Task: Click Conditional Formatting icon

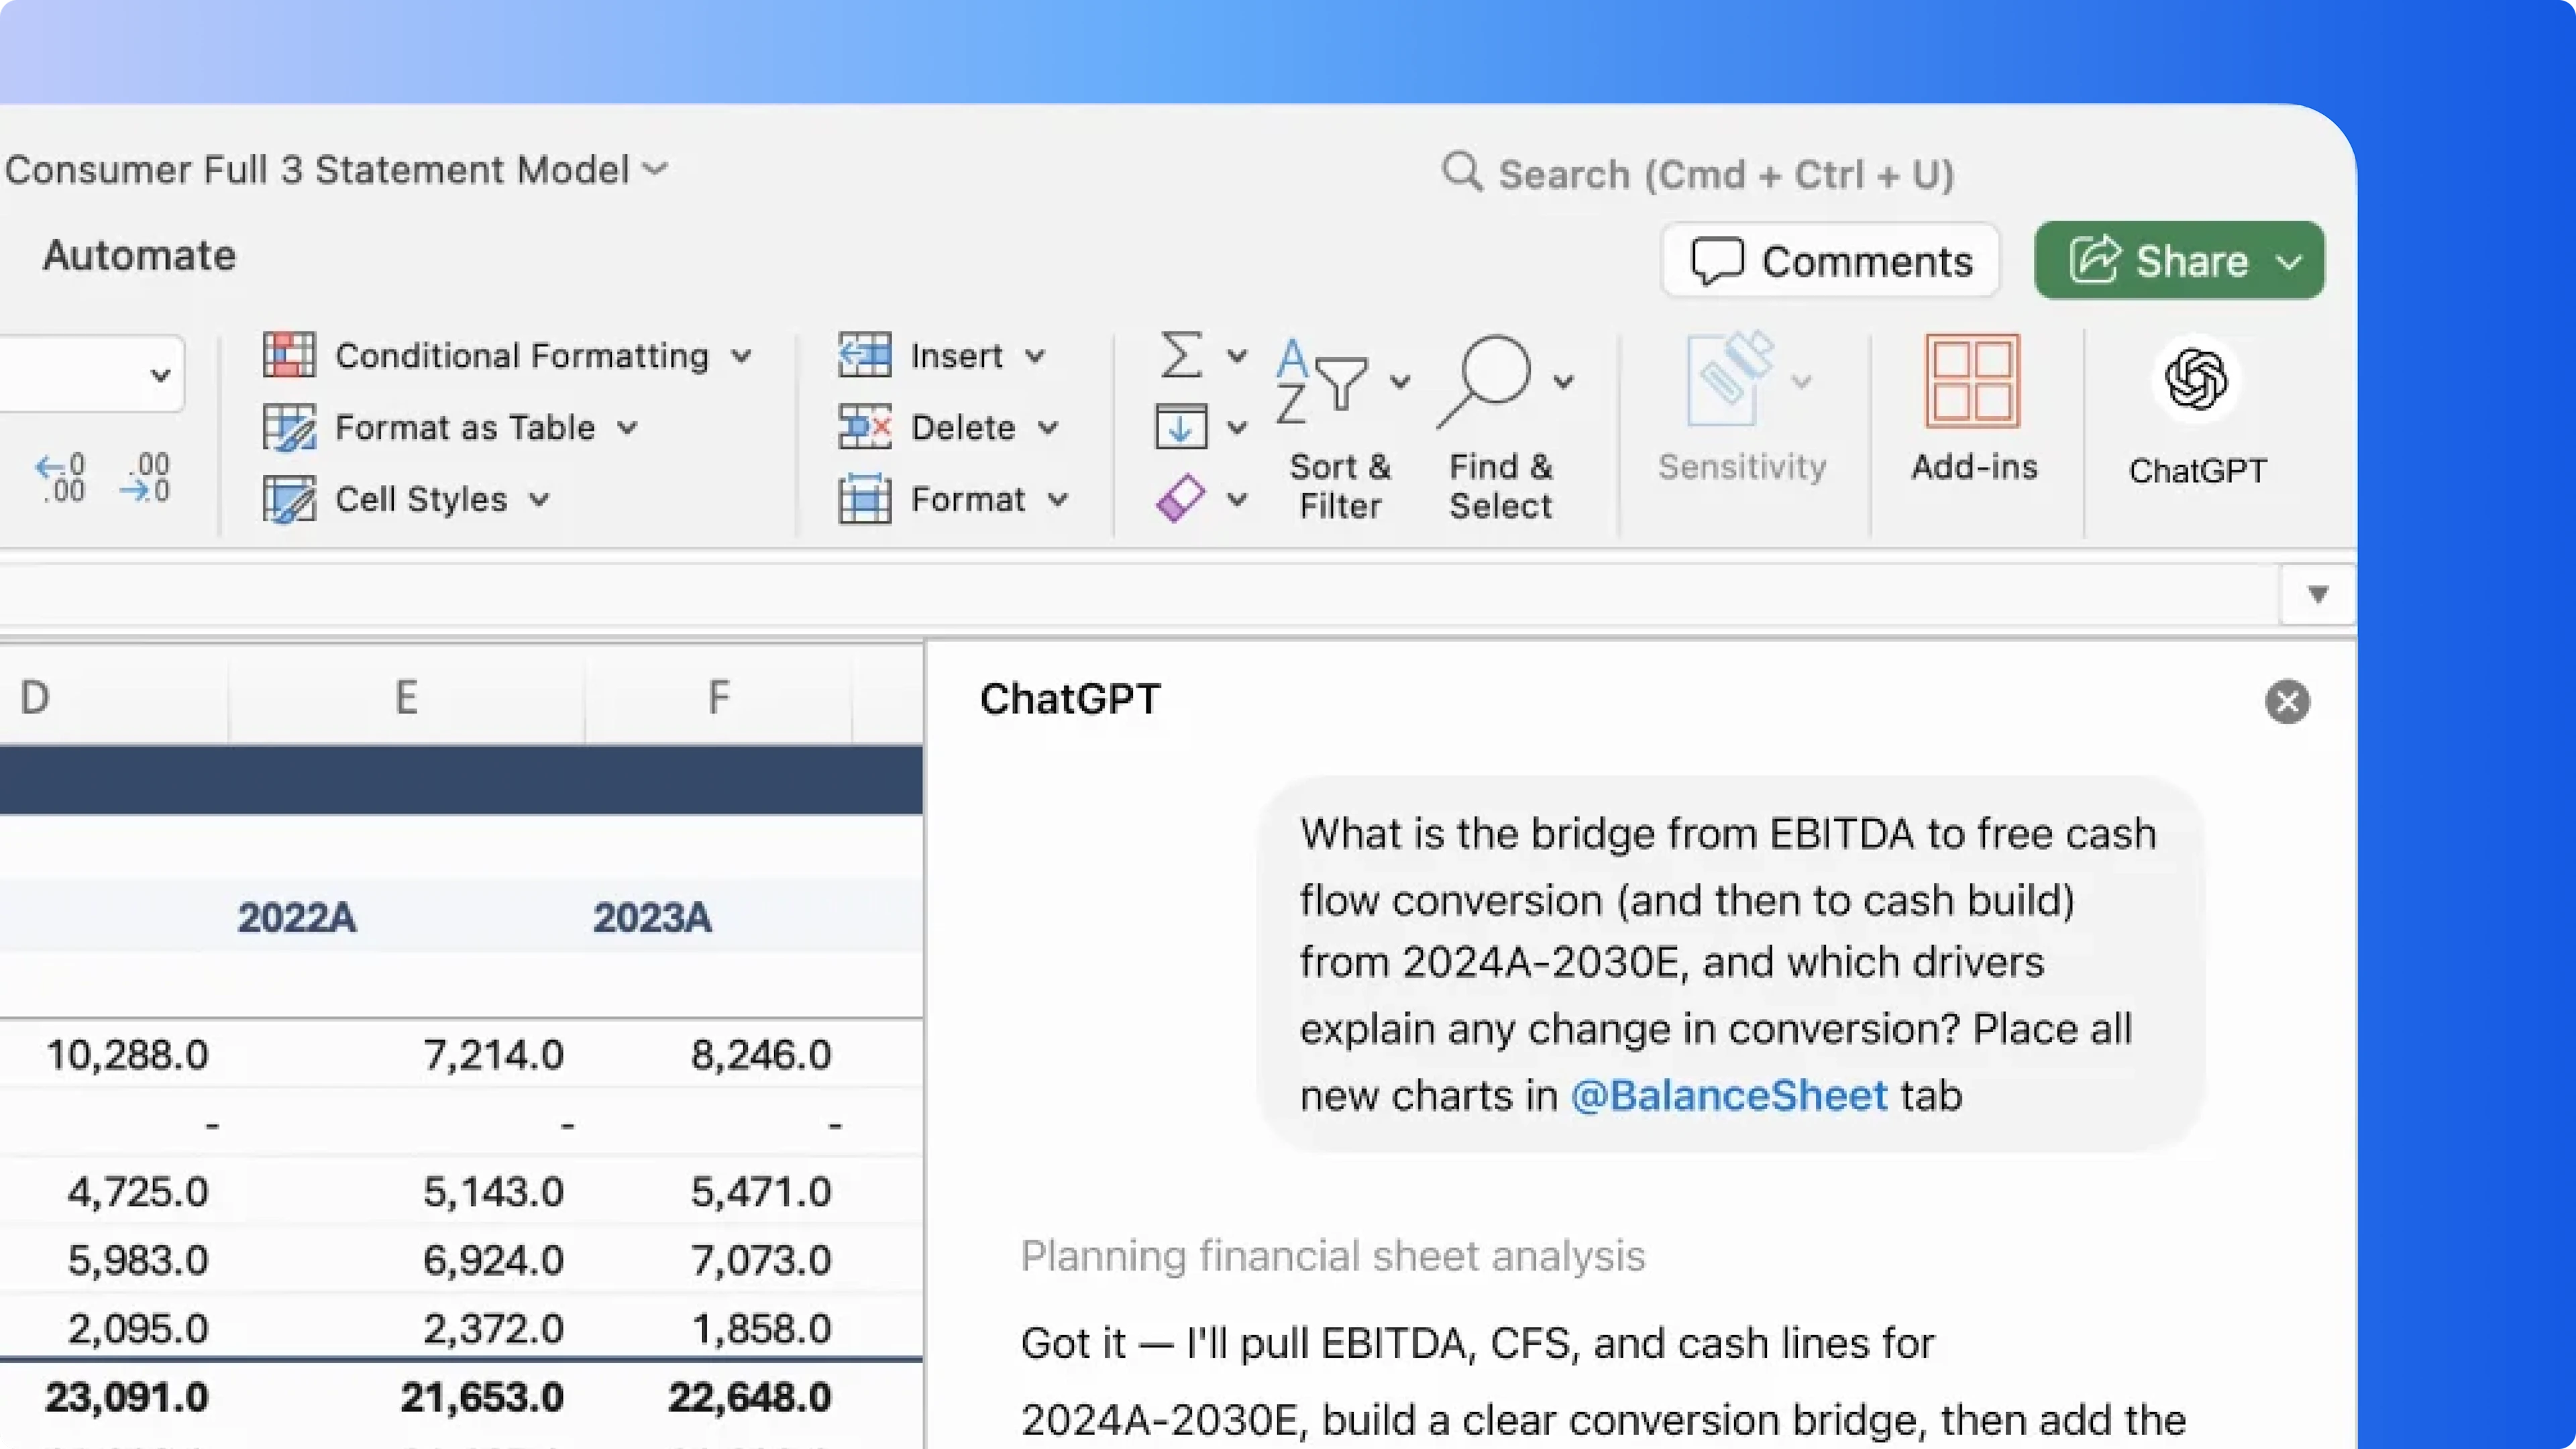Action: tap(289, 355)
